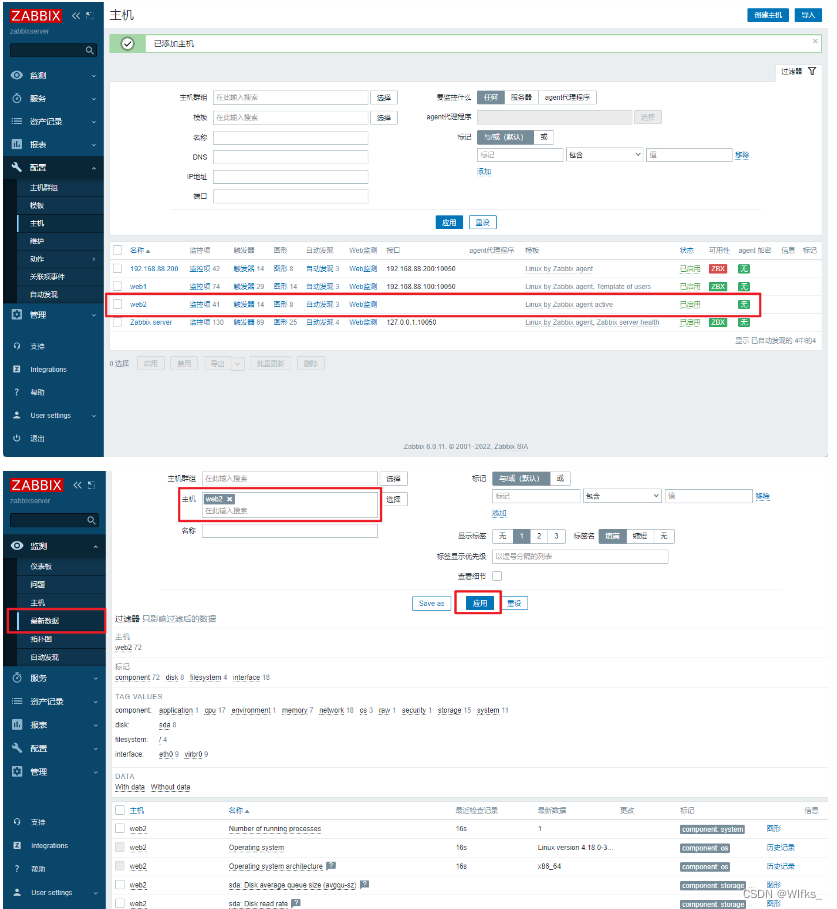This screenshot has width=837, height=909.
Task: Expand the 服务 menu in the upper sidebar
Action: point(54,99)
